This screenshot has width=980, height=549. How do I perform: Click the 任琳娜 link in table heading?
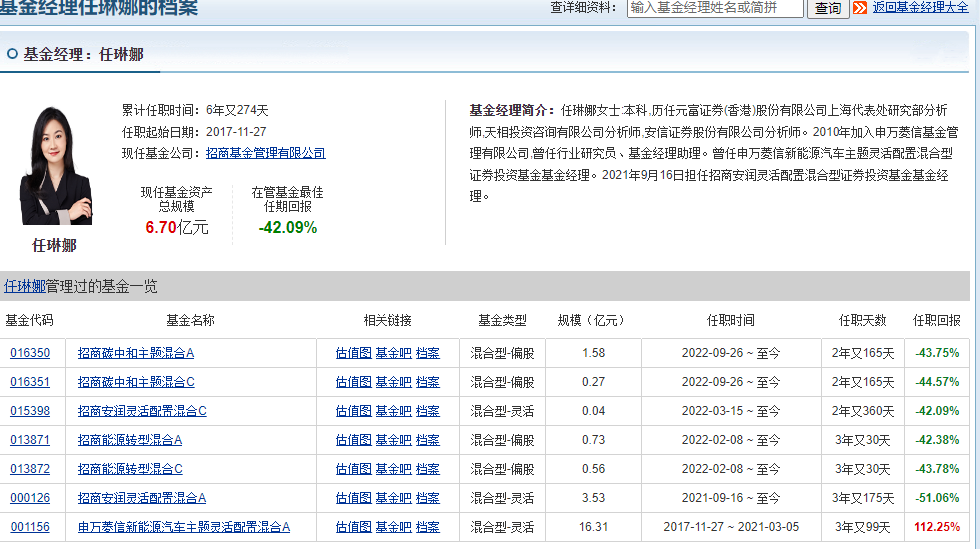[x=24, y=286]
